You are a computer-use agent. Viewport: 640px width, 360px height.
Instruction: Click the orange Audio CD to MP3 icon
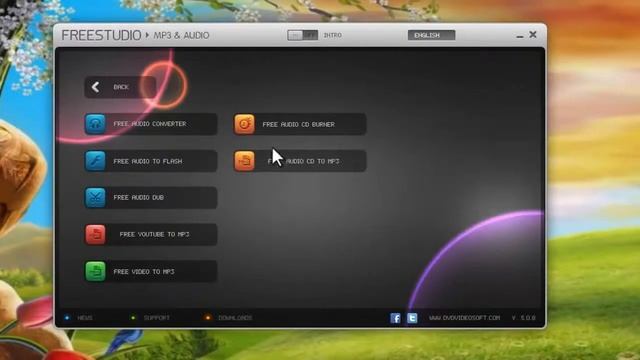pos(244,161)
